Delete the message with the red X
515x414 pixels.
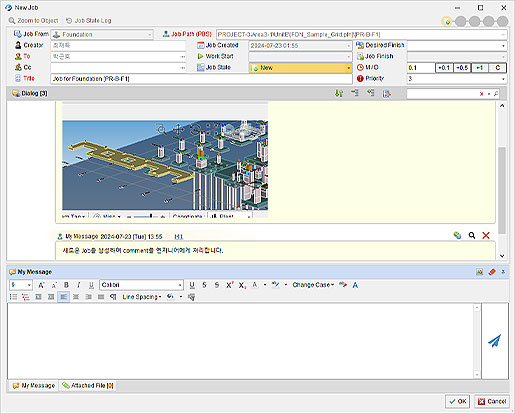[x=486, y=235]
